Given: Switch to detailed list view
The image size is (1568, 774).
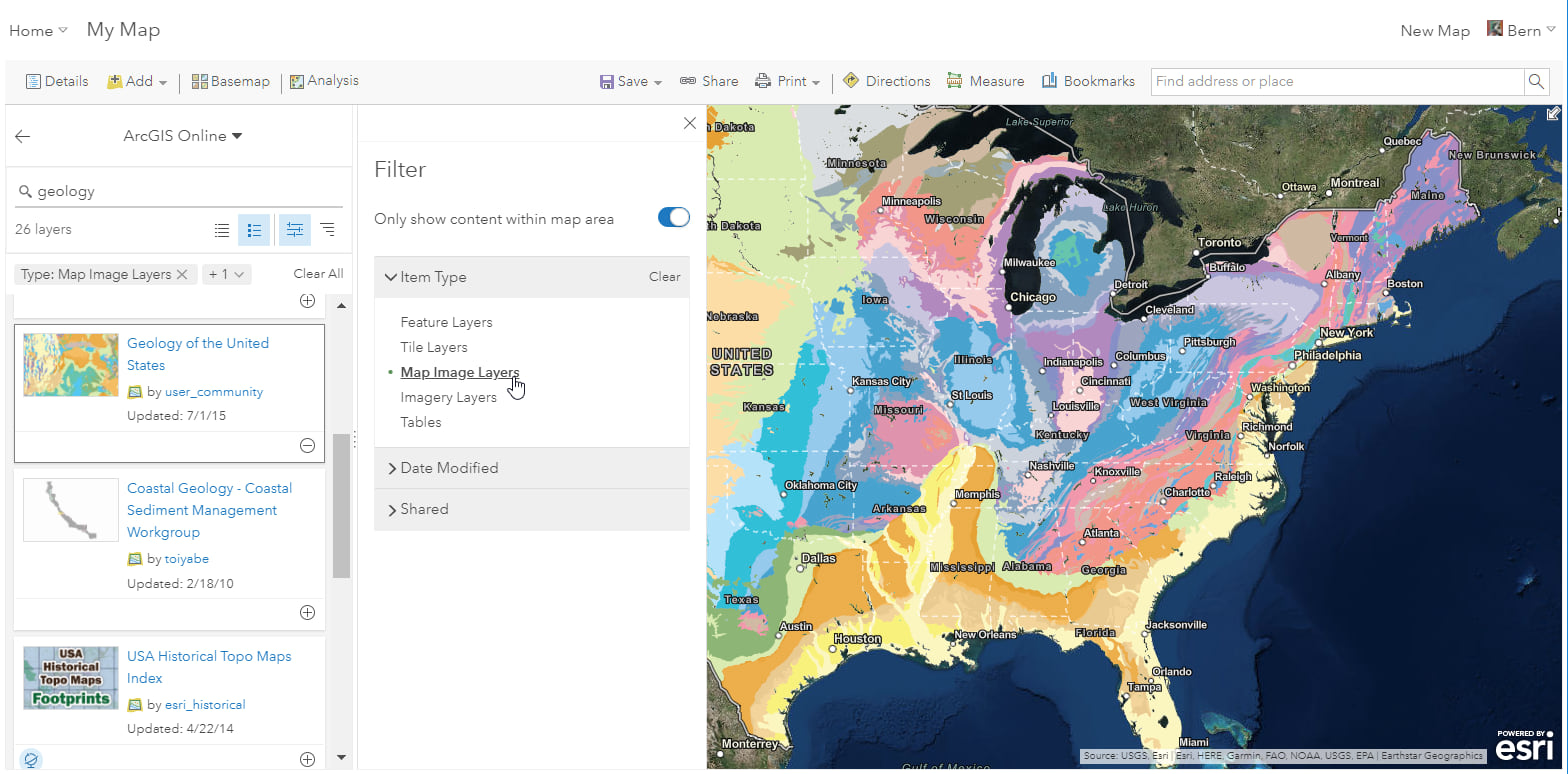Looking at the screenshot, I should pyautogui.click(x=254, y=230).
